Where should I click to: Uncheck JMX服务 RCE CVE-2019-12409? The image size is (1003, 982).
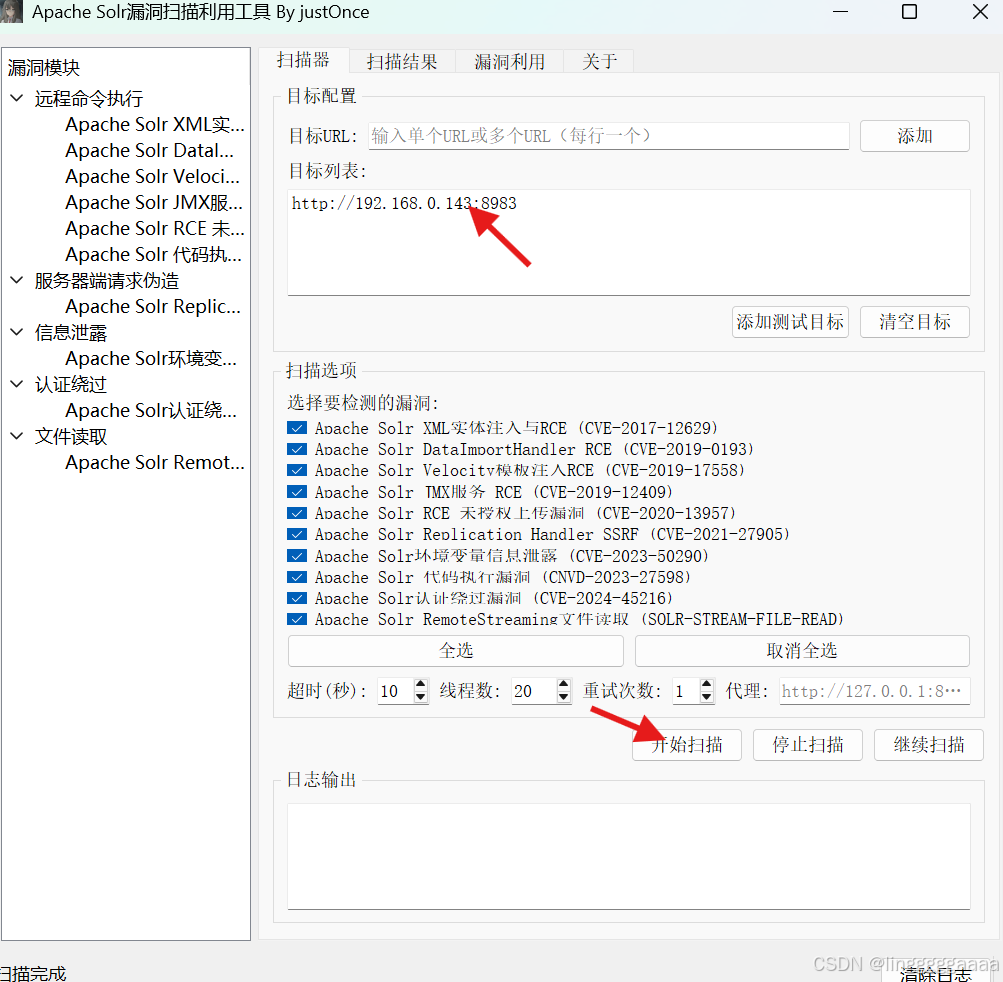coord(297,492)
